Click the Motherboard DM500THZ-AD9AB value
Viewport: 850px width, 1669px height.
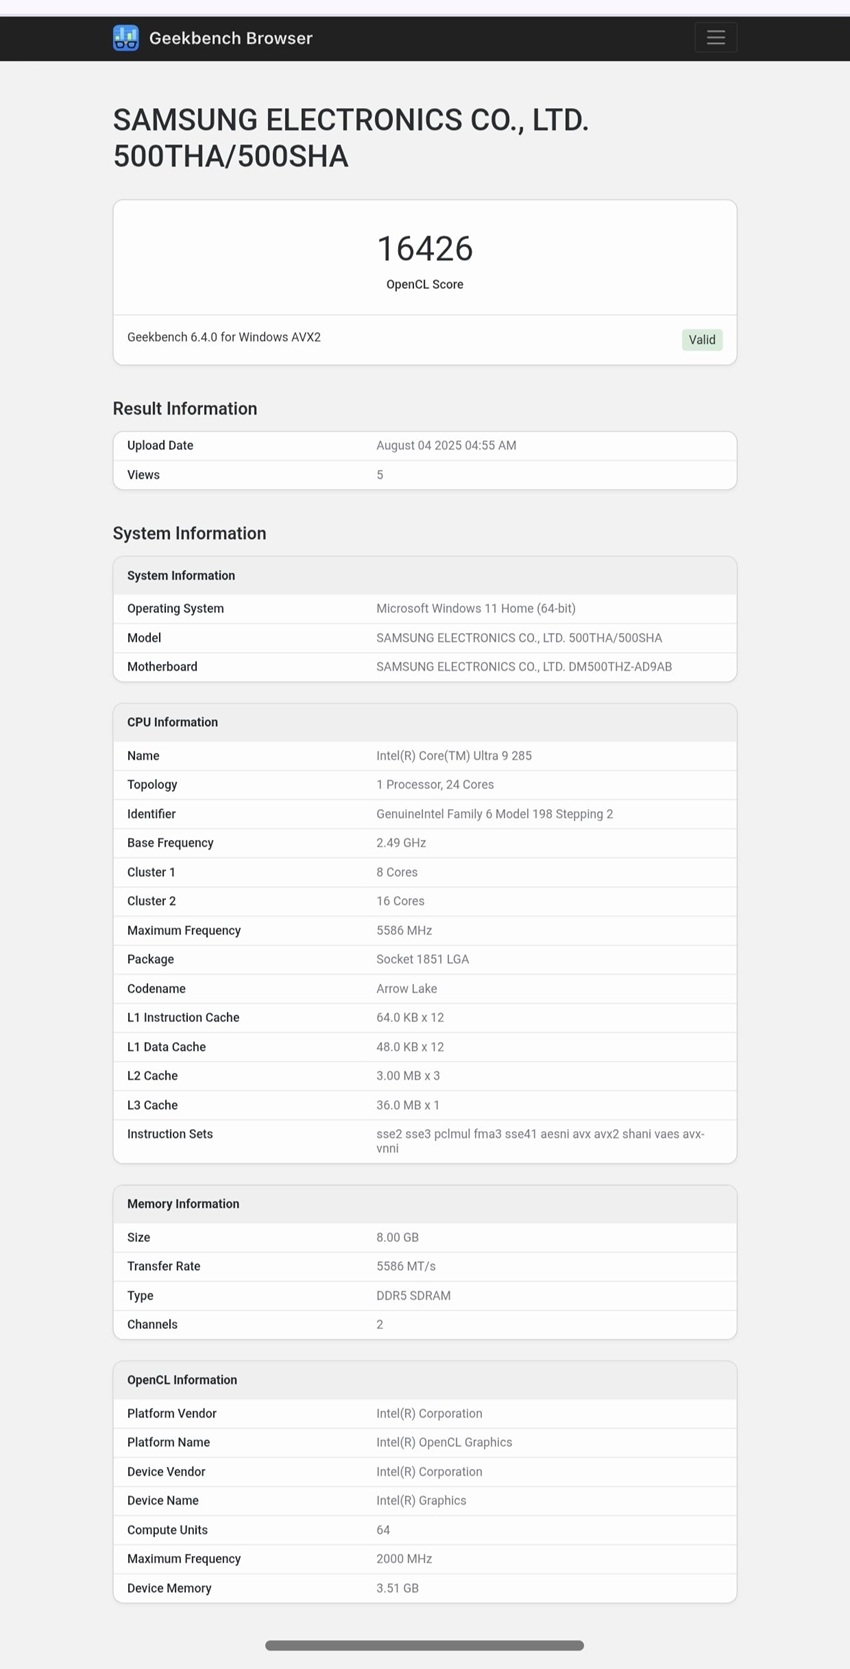click(x=524, y=667)
